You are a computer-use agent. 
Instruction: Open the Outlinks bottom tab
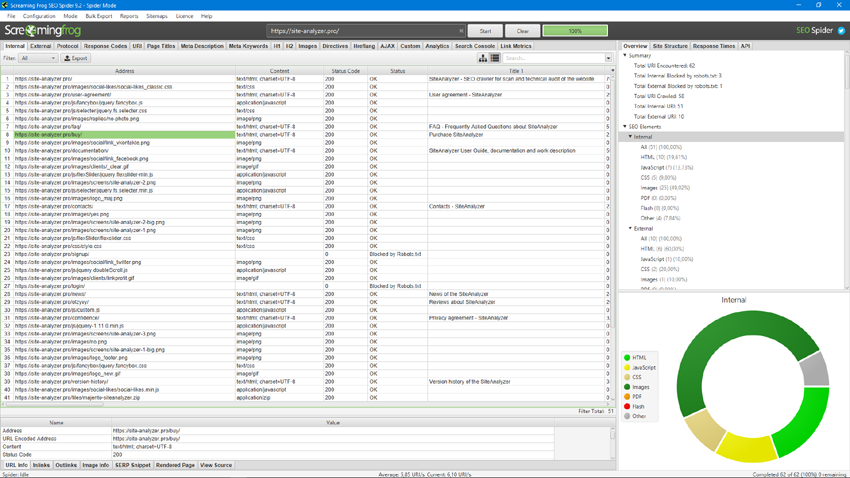pyautogui.click(x=66, y=465)
